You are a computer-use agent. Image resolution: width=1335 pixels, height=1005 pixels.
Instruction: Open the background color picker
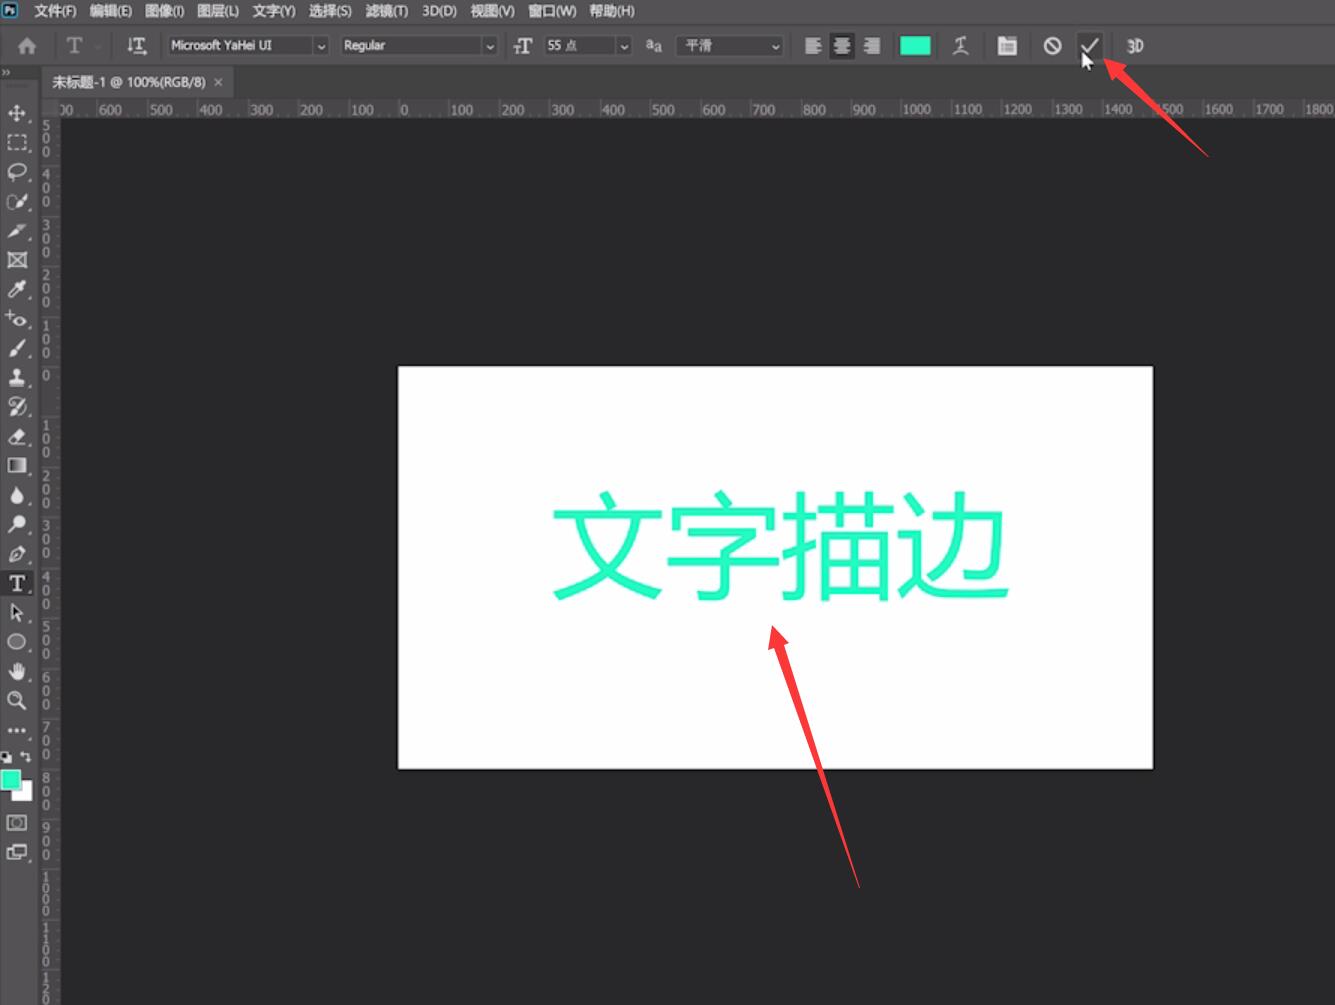coord(27,794)
